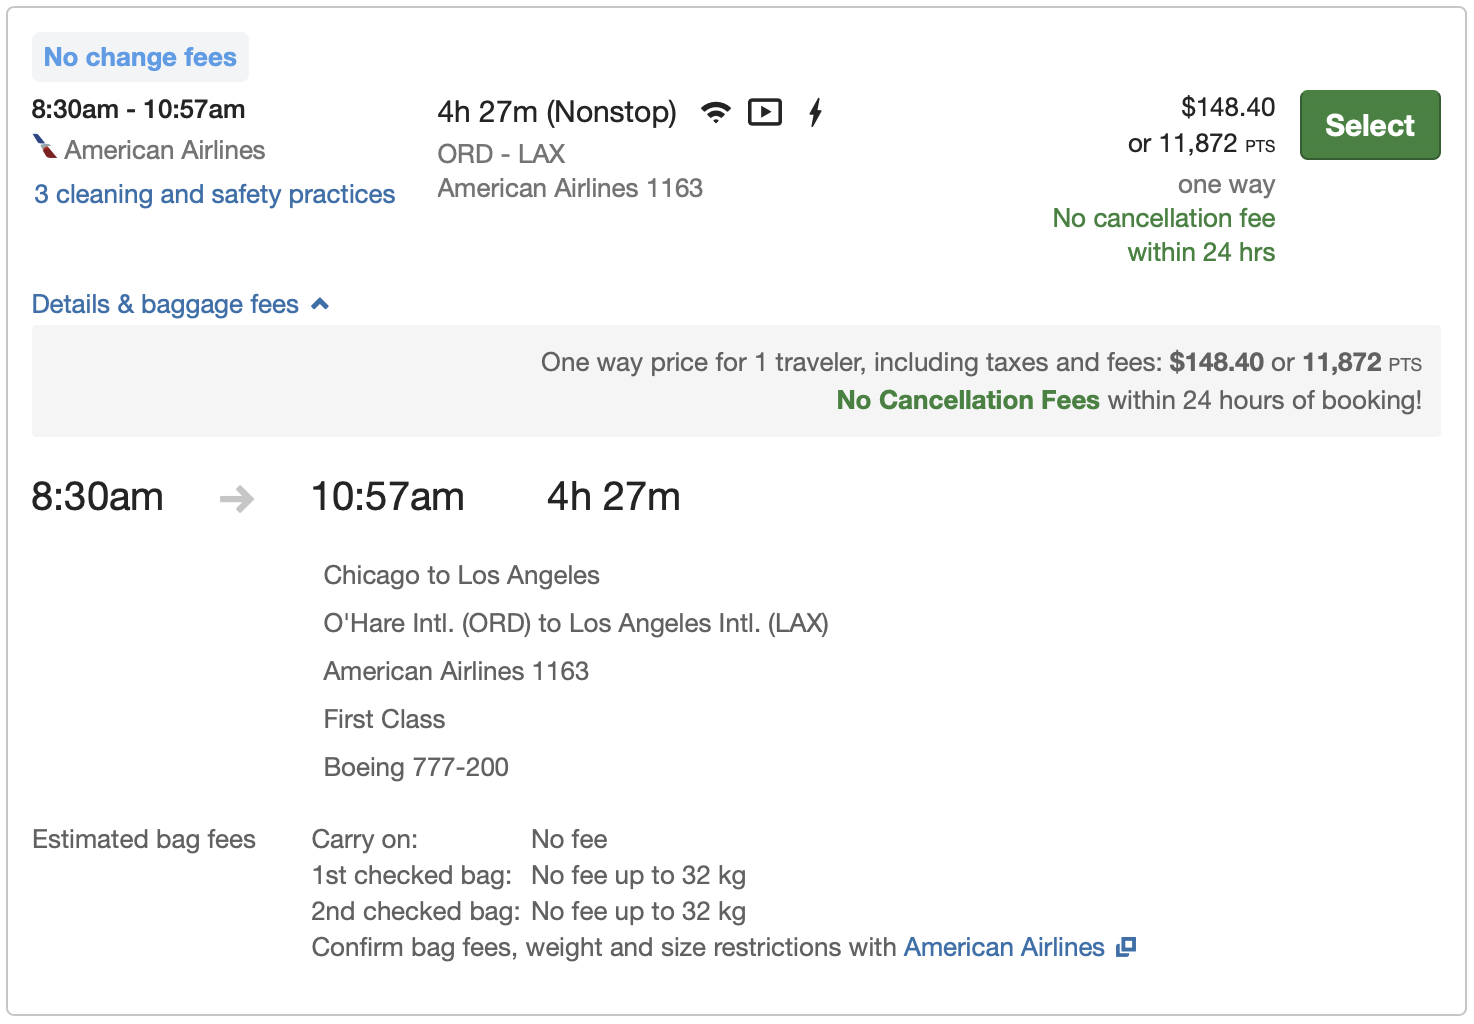Click the 11,872 PTS price option
The image size is (1474, 1024).
point(1202,143)
